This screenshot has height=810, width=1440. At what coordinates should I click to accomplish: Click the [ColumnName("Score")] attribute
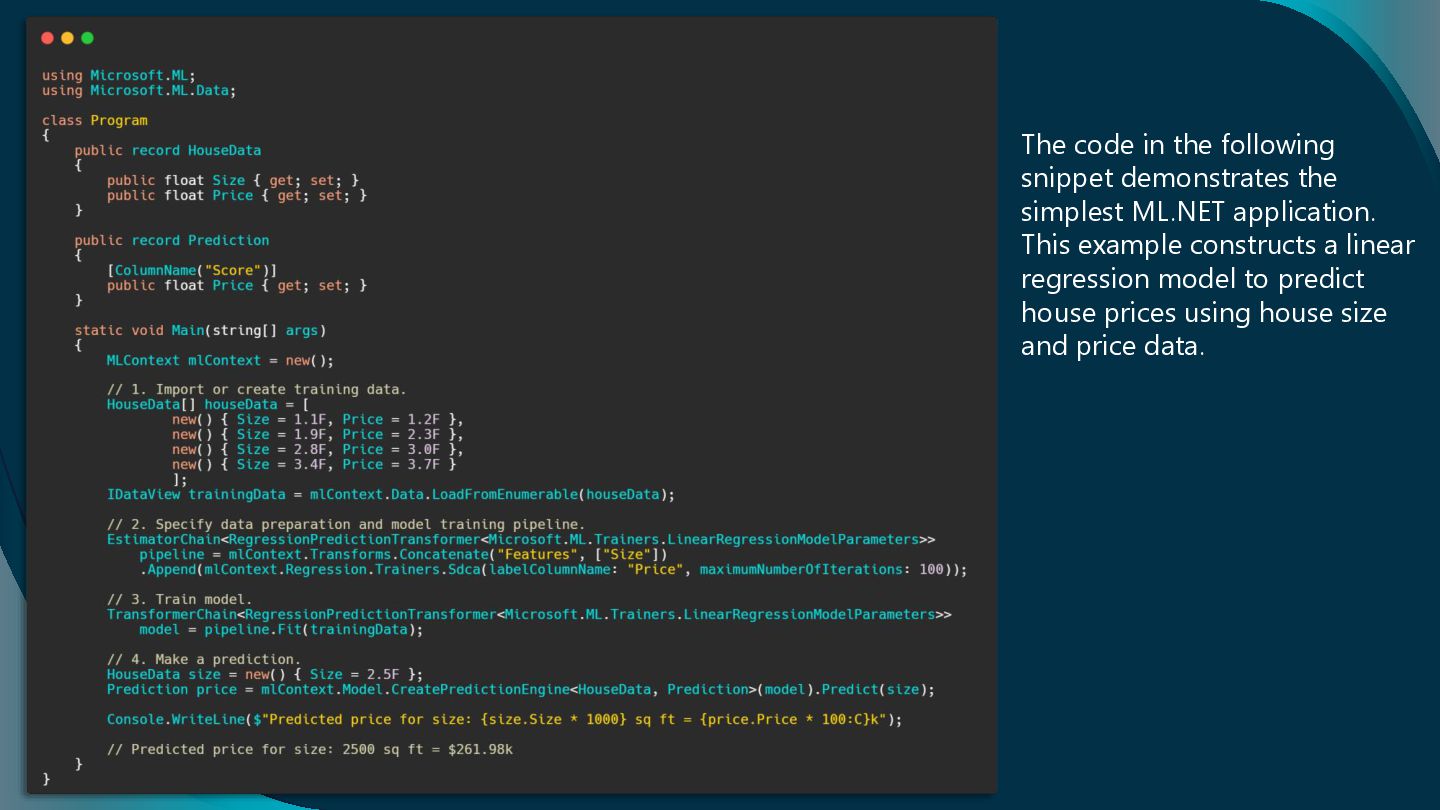click(192, 270)
